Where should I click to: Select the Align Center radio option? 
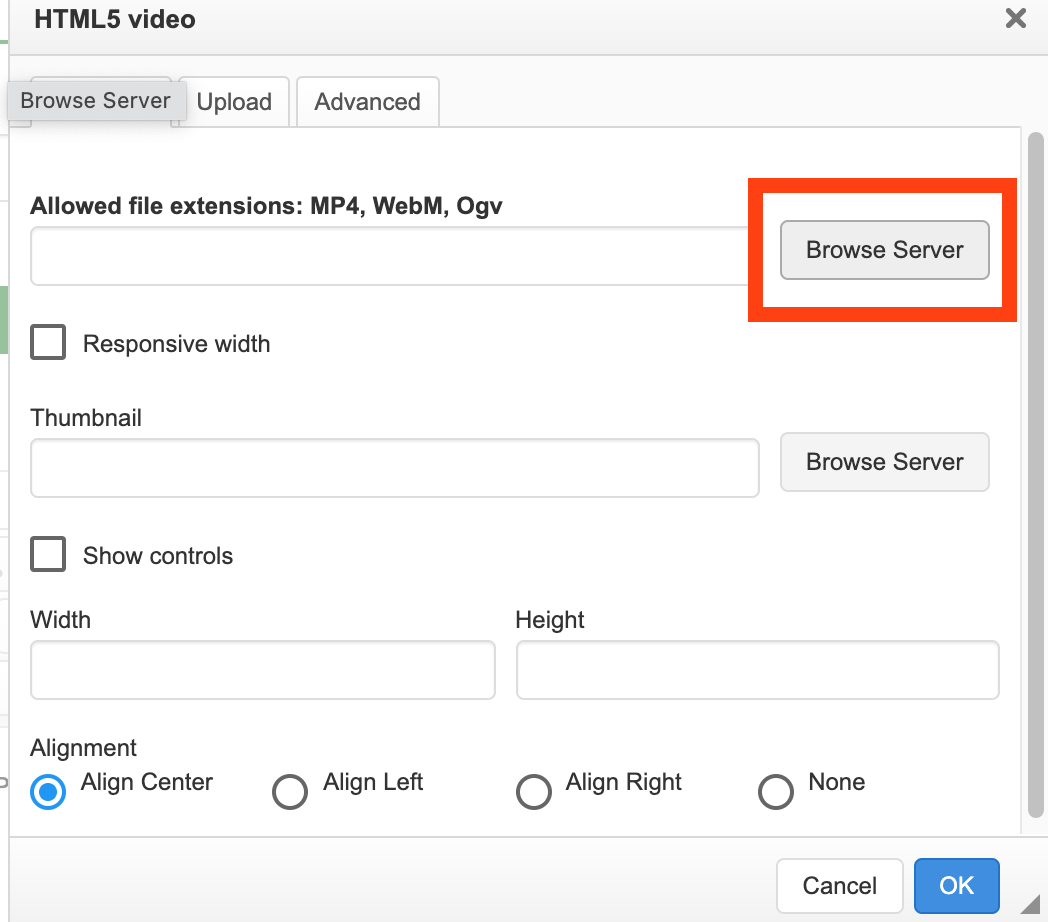coord(48,792)
